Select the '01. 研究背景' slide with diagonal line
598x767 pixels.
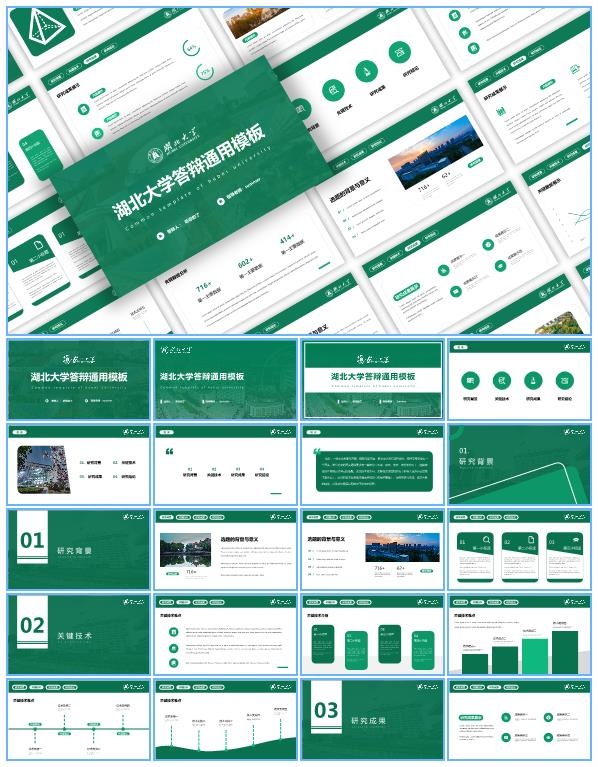coord(519,465)
